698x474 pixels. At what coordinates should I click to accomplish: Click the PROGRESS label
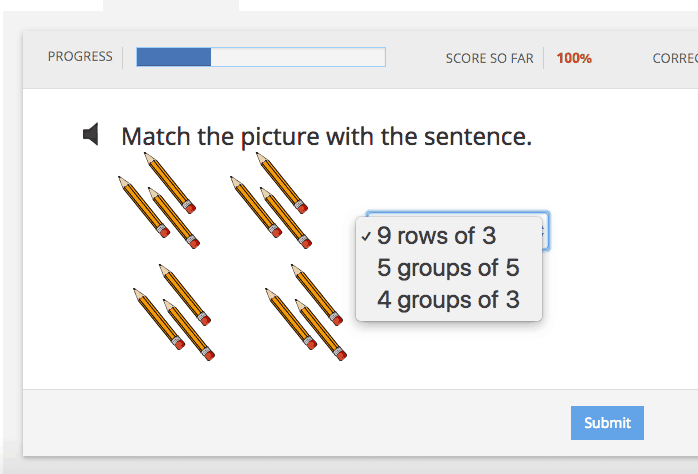80,57
